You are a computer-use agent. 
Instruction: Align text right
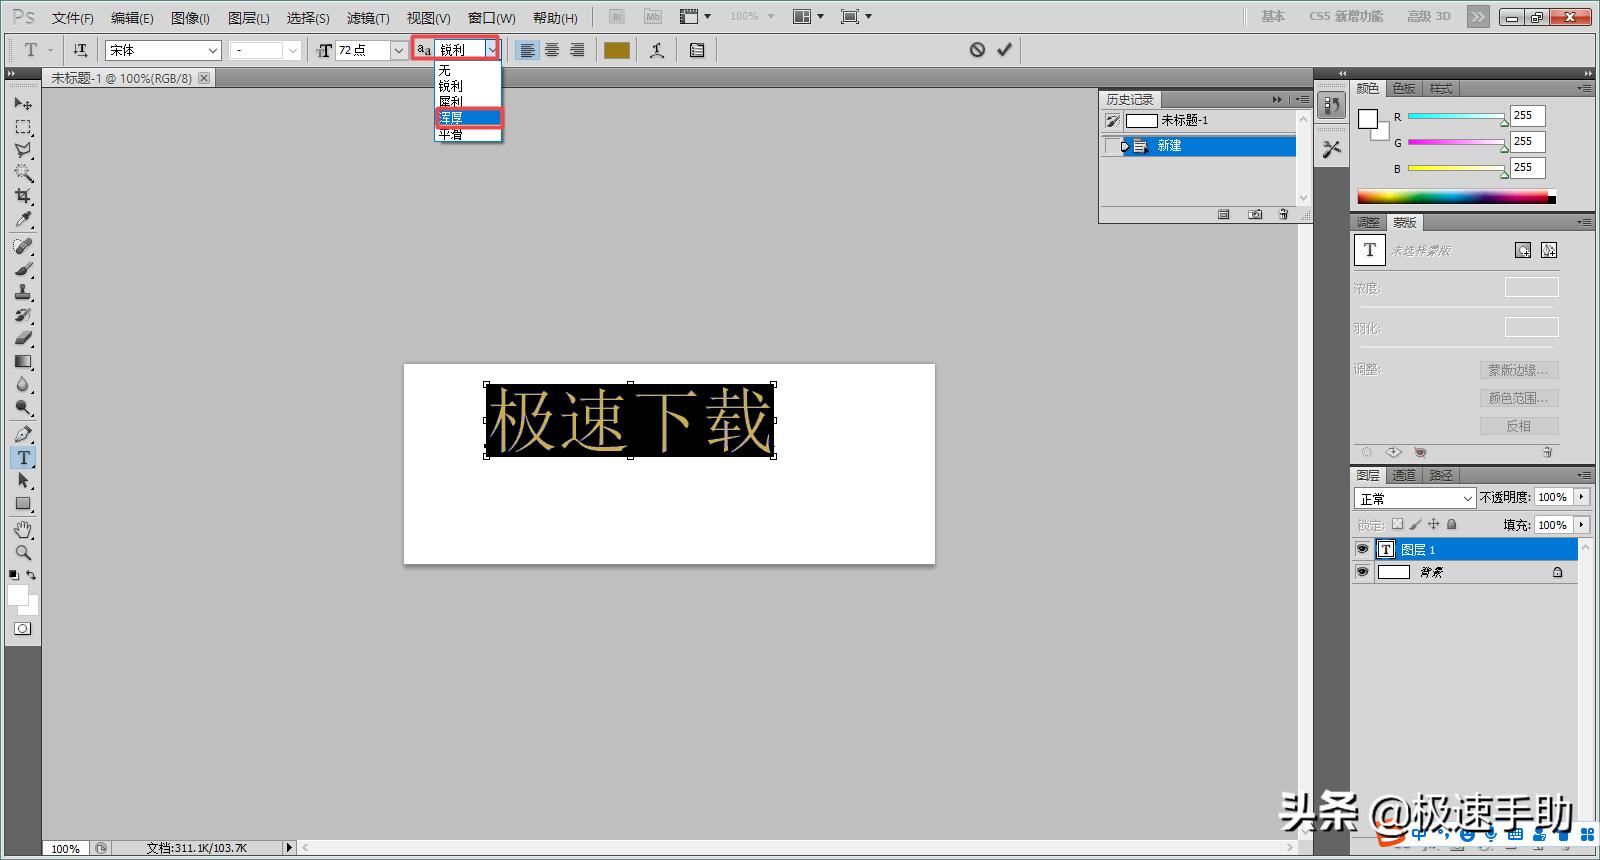(577, 50)
